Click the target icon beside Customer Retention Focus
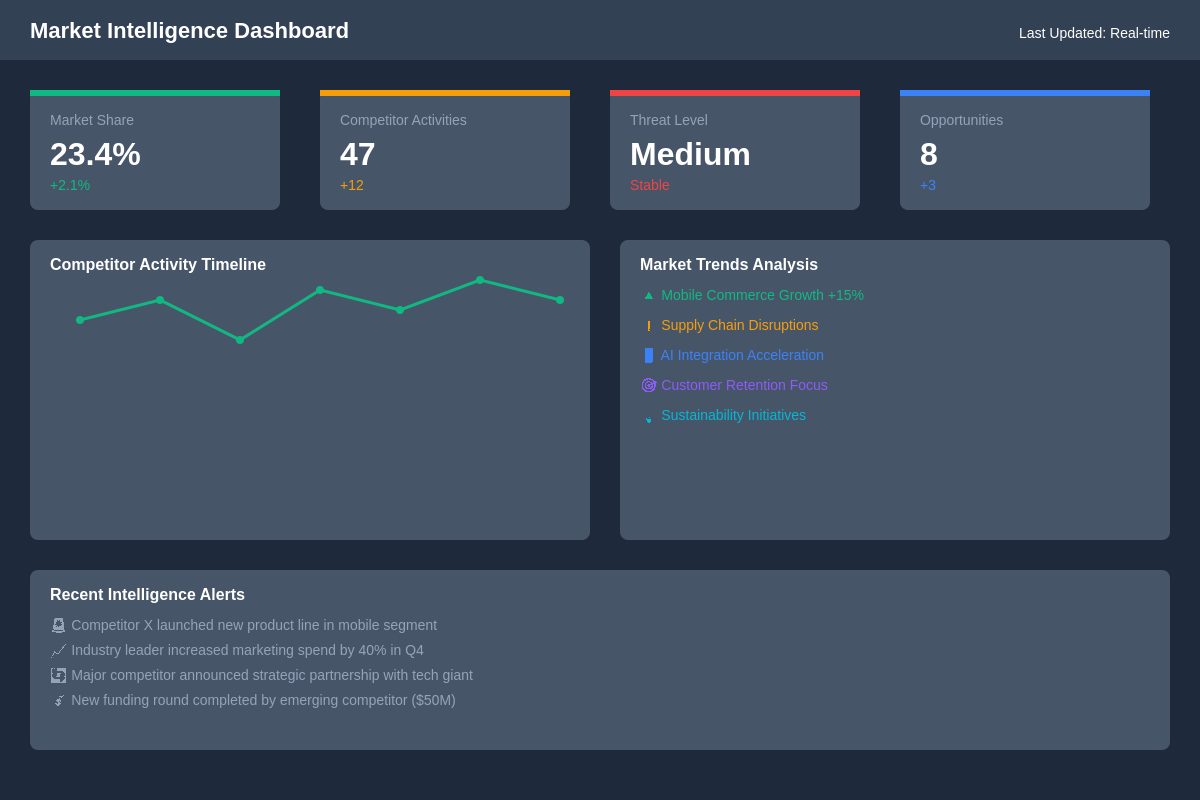This screenshot has height=800, width=1200. click(x=648, y=385)
